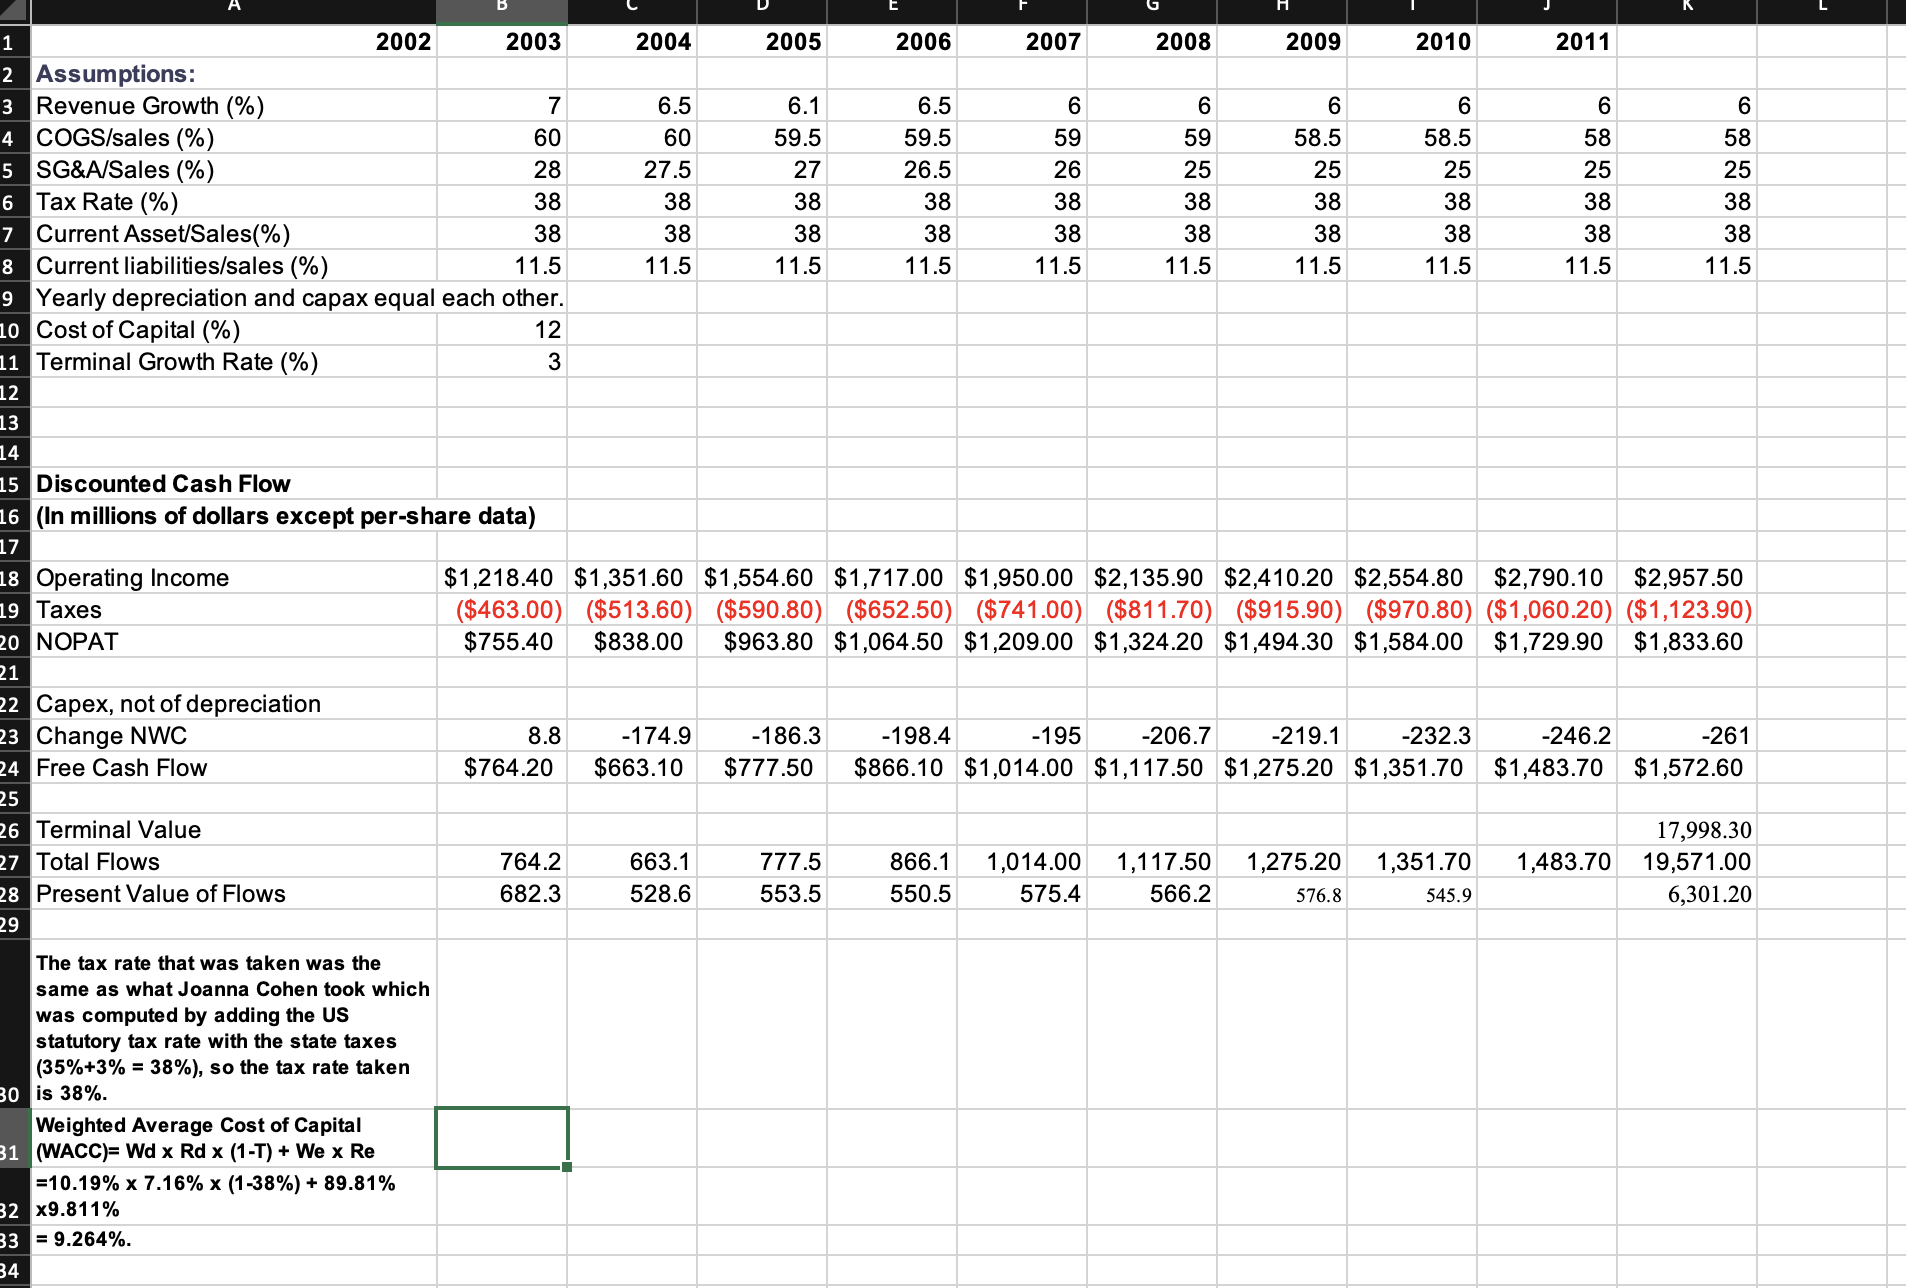Select NOPAT value $755.40

[x=502, y=642]
